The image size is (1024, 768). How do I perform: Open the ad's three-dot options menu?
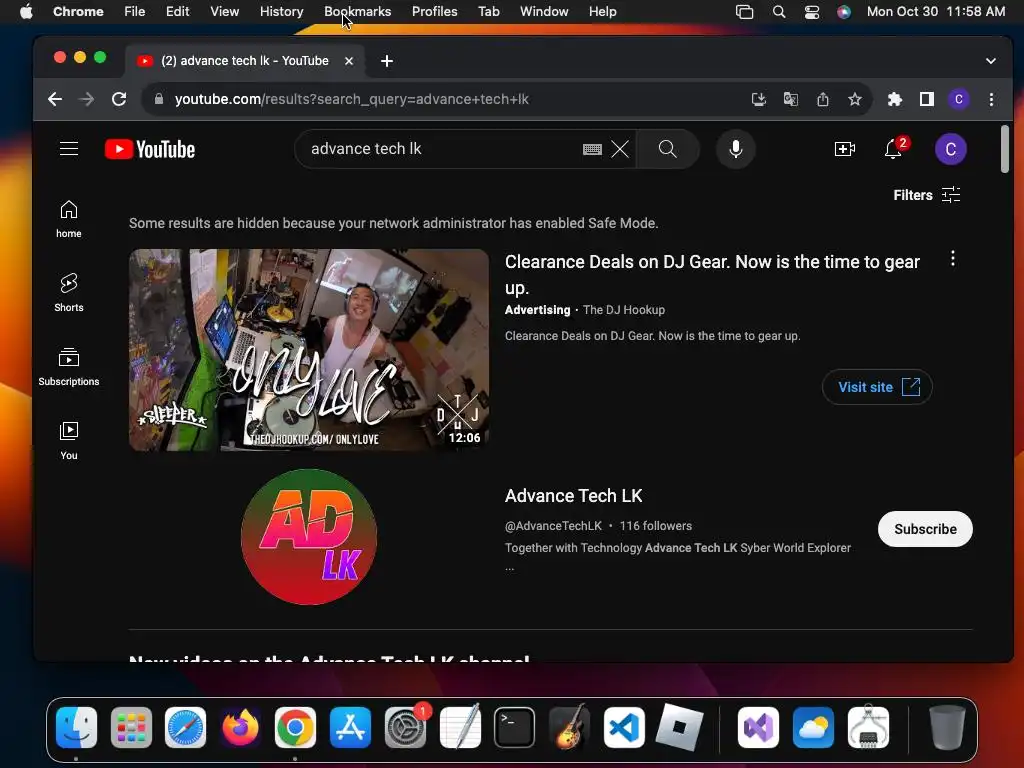tap(953, 259)
